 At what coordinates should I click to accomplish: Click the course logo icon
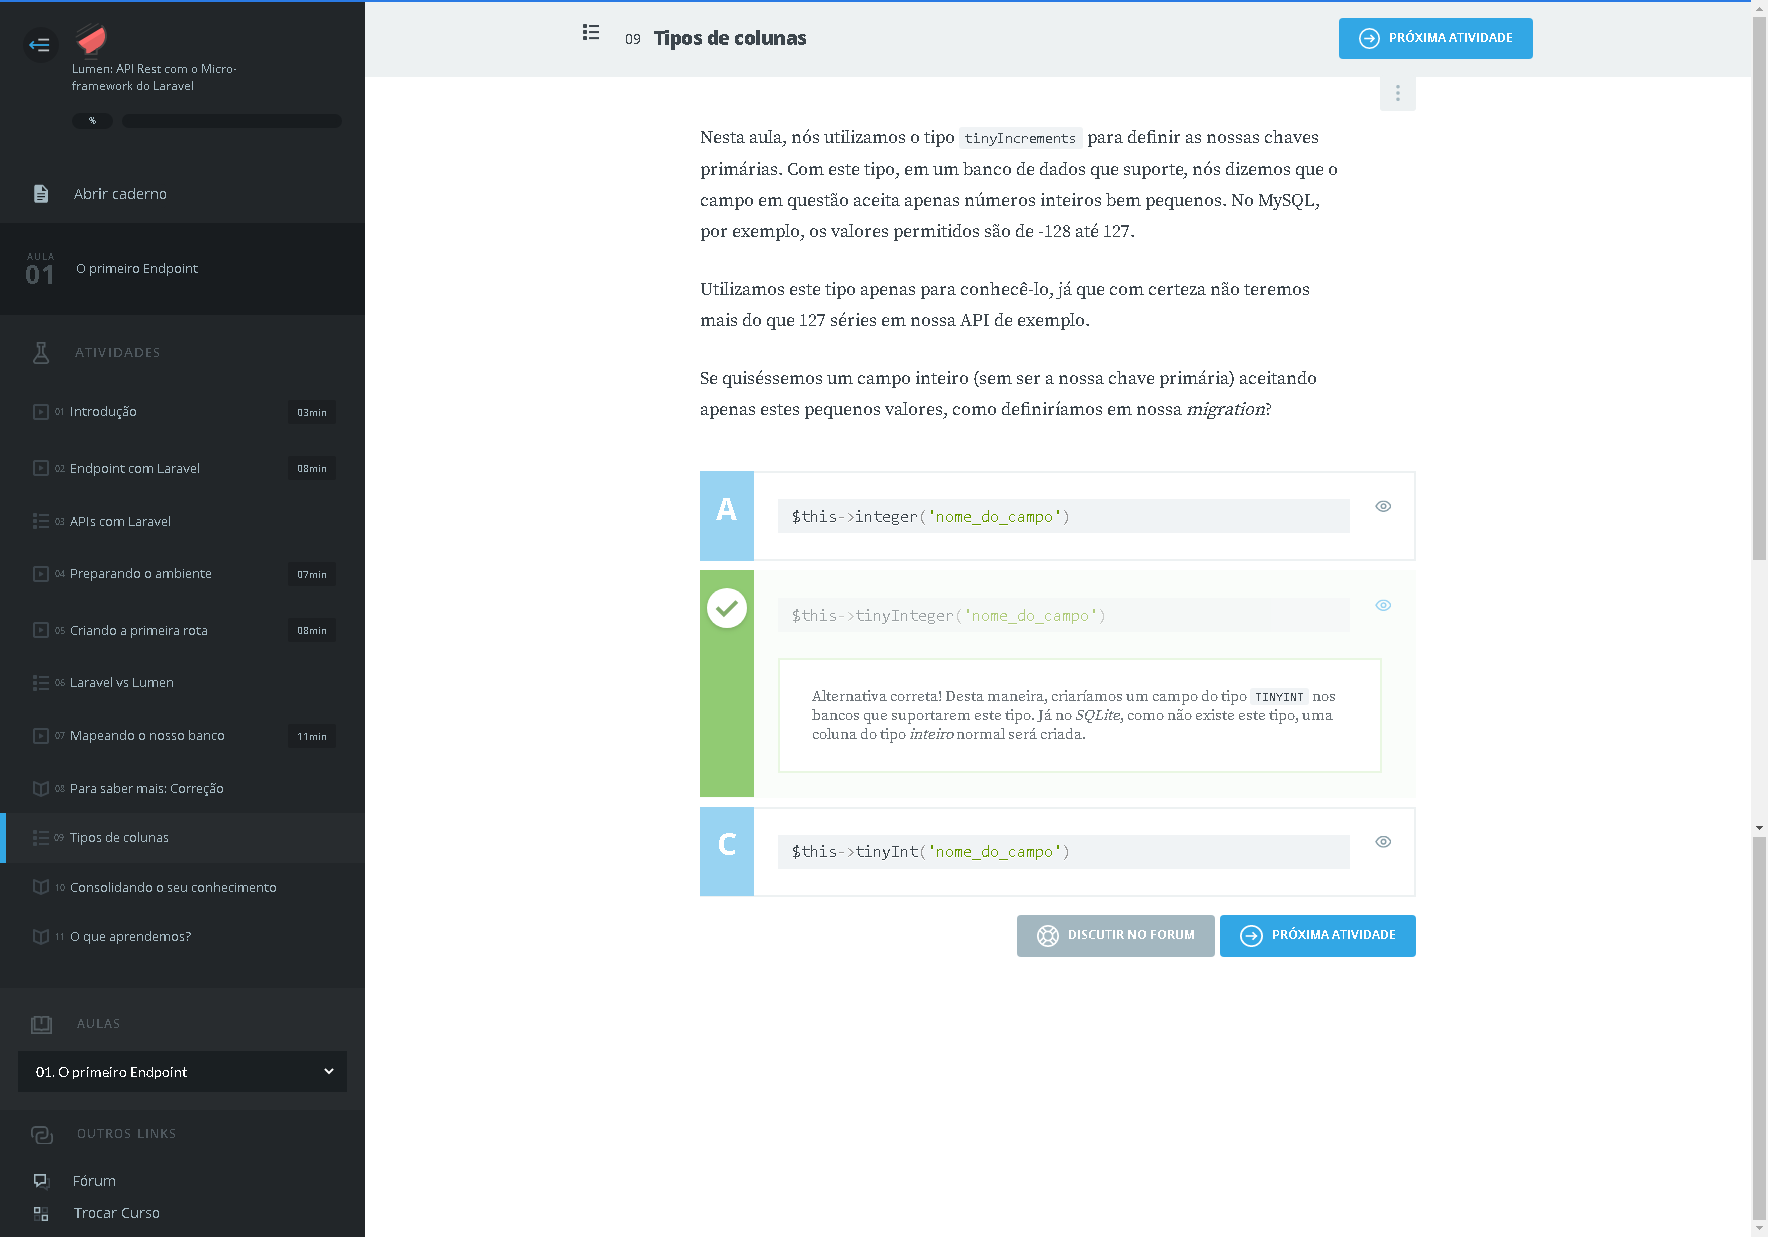91,39
